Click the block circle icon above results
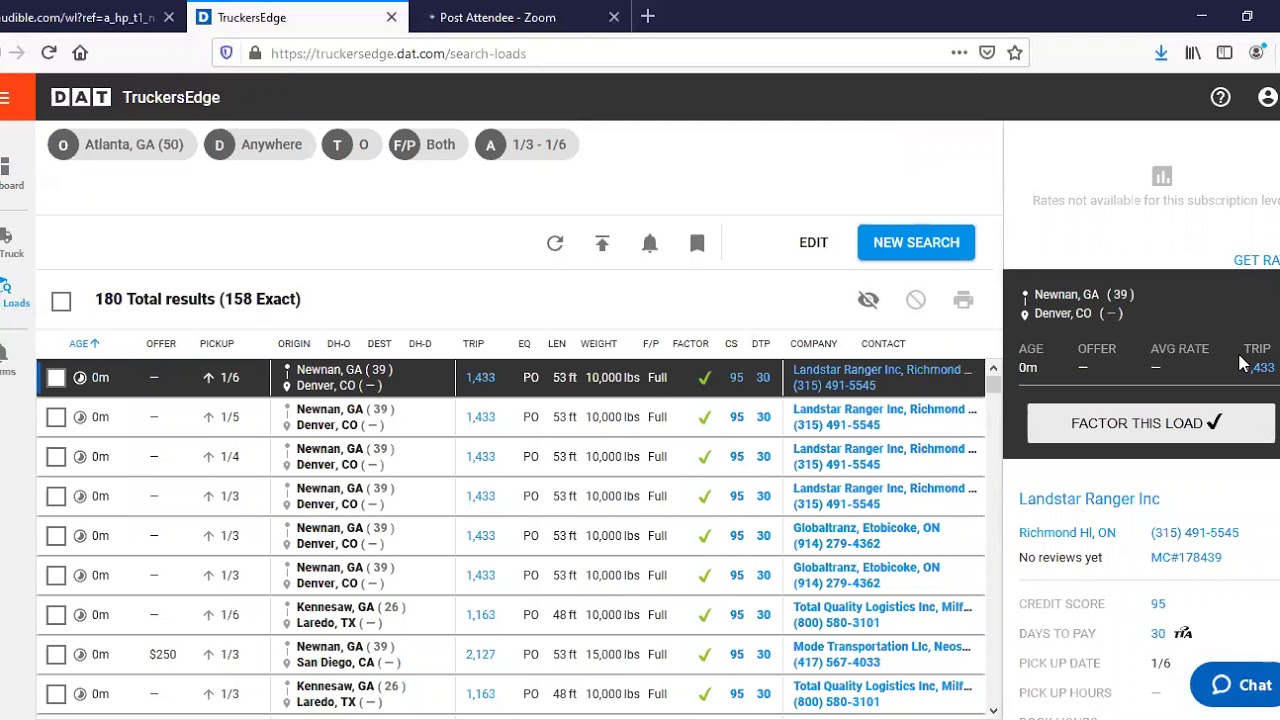1280x720 pixels. (x=916, y=300)
